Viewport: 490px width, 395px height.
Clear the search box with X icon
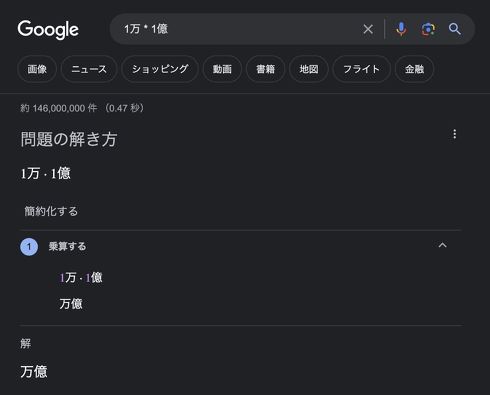click(x=368, y=29)
